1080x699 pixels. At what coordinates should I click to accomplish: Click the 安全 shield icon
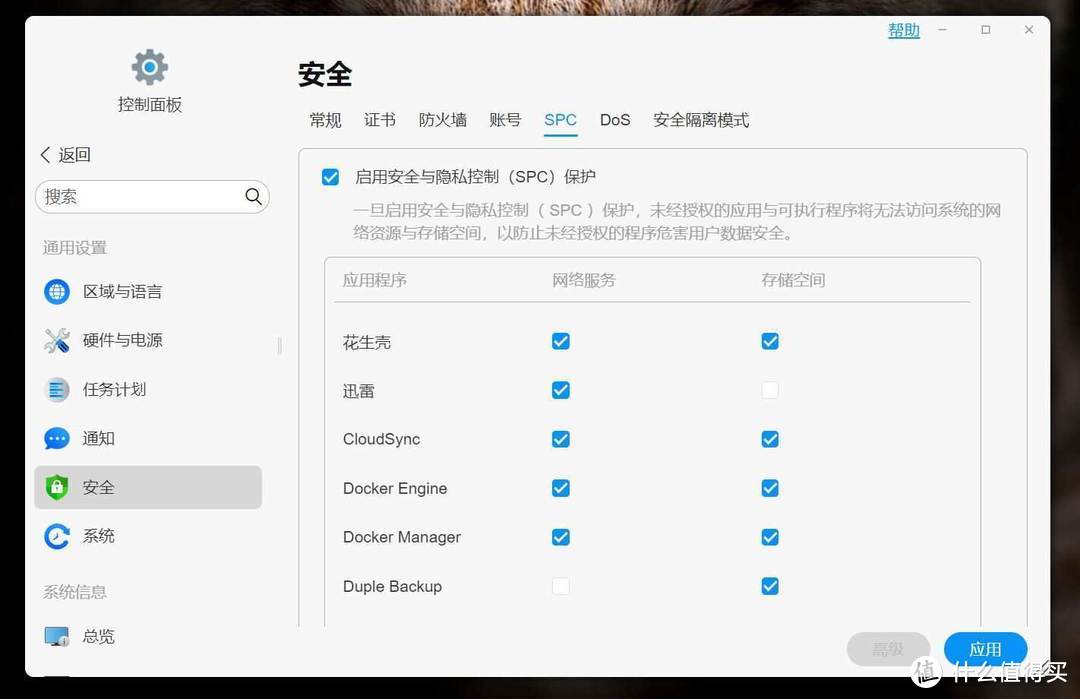tap(57, 488)
